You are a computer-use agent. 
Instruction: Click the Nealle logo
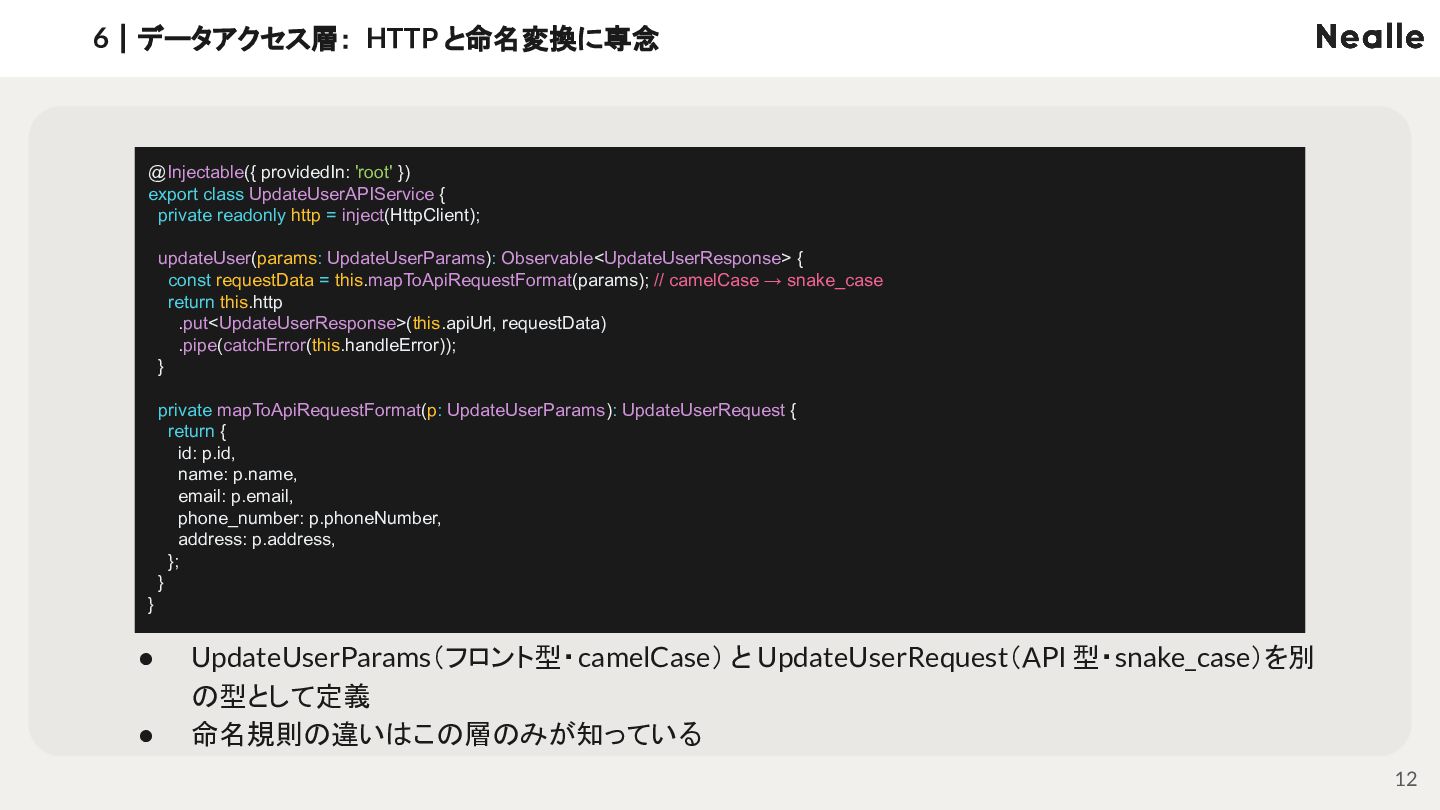click(1369, 37)
